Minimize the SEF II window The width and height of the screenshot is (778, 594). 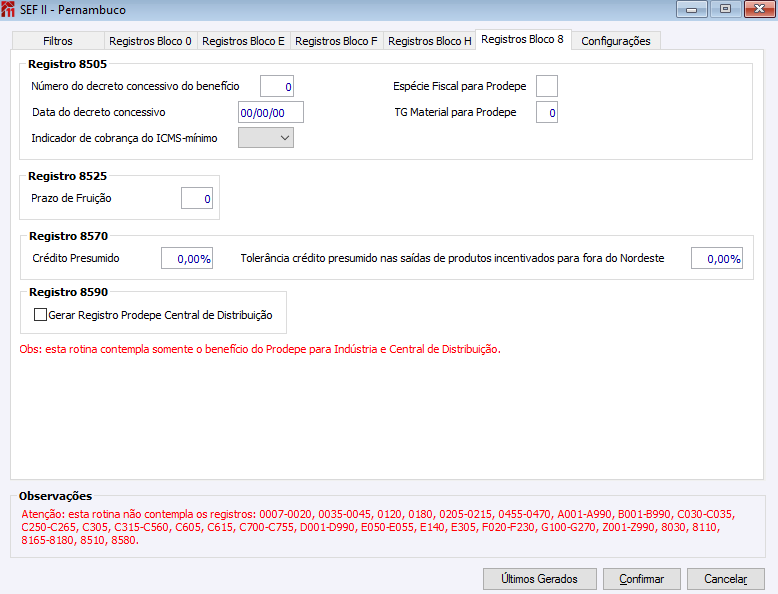point(692,9)
